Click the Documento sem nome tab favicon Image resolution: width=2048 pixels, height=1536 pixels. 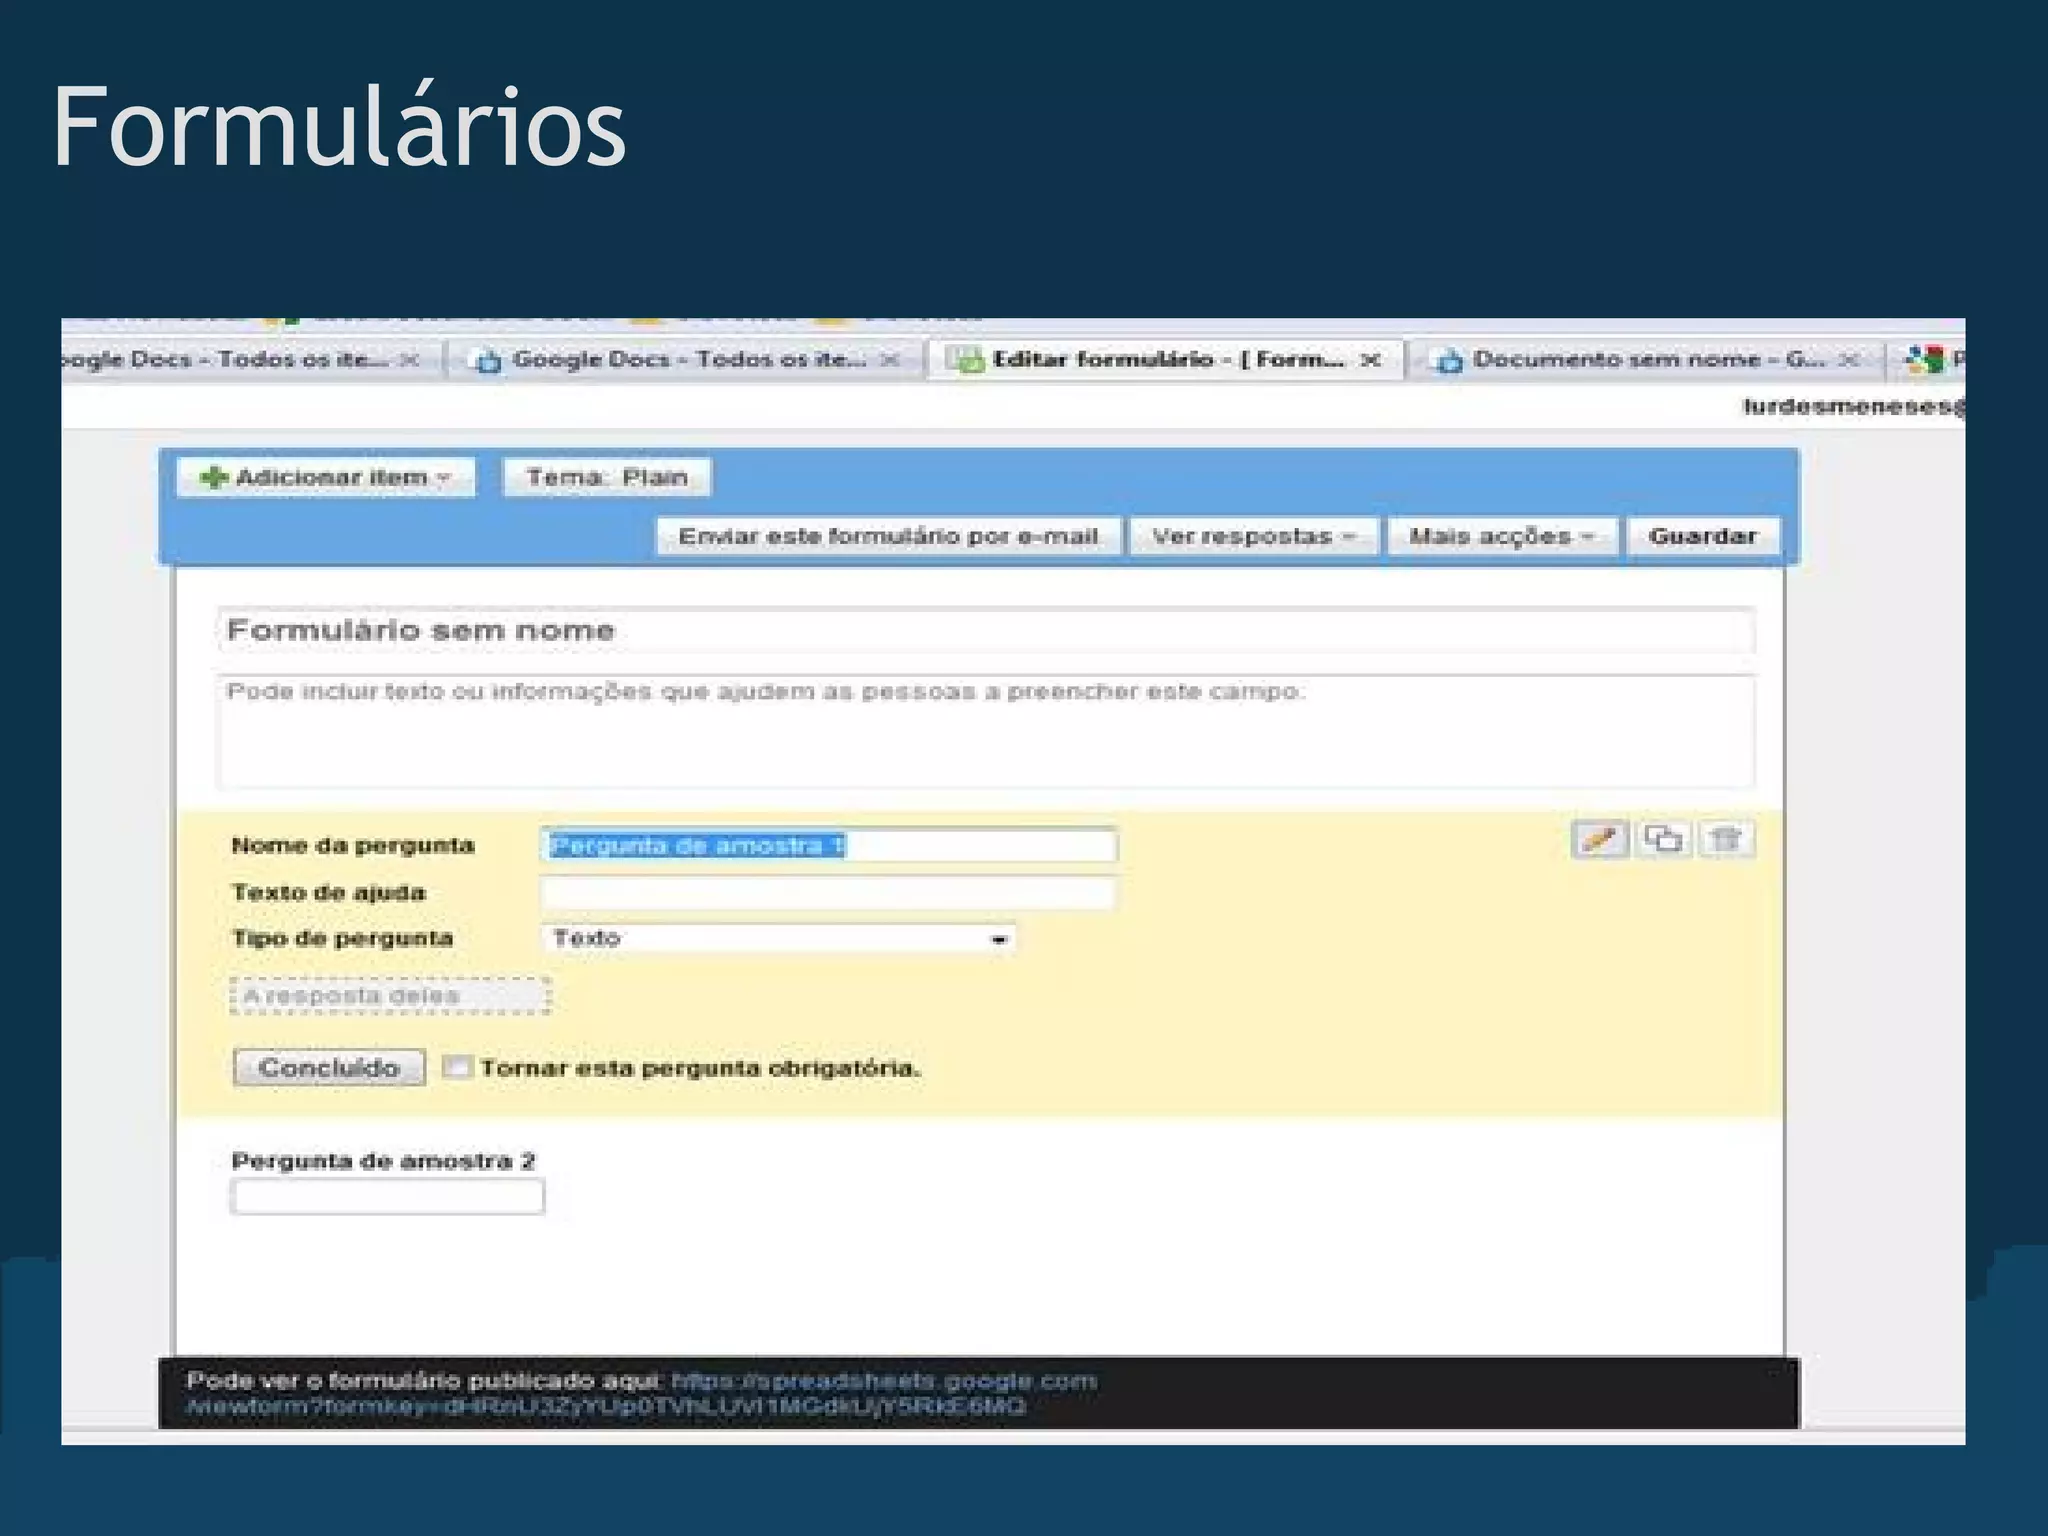1449,360
